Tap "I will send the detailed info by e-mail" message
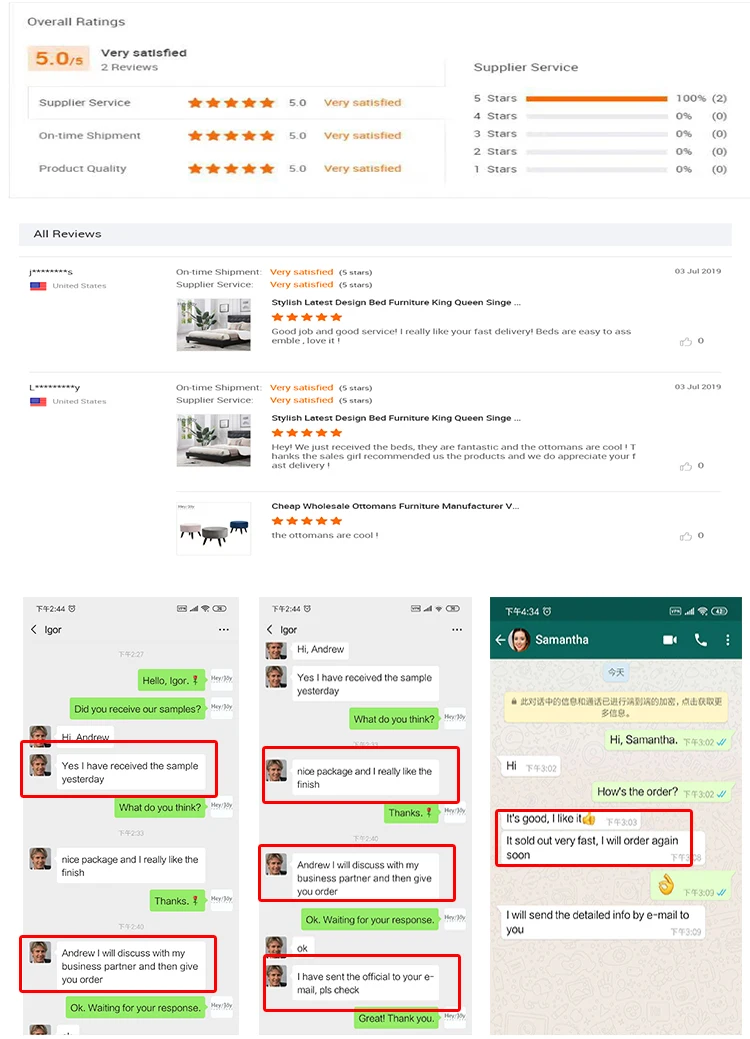 pyautogui.click(x=602, y=922)
